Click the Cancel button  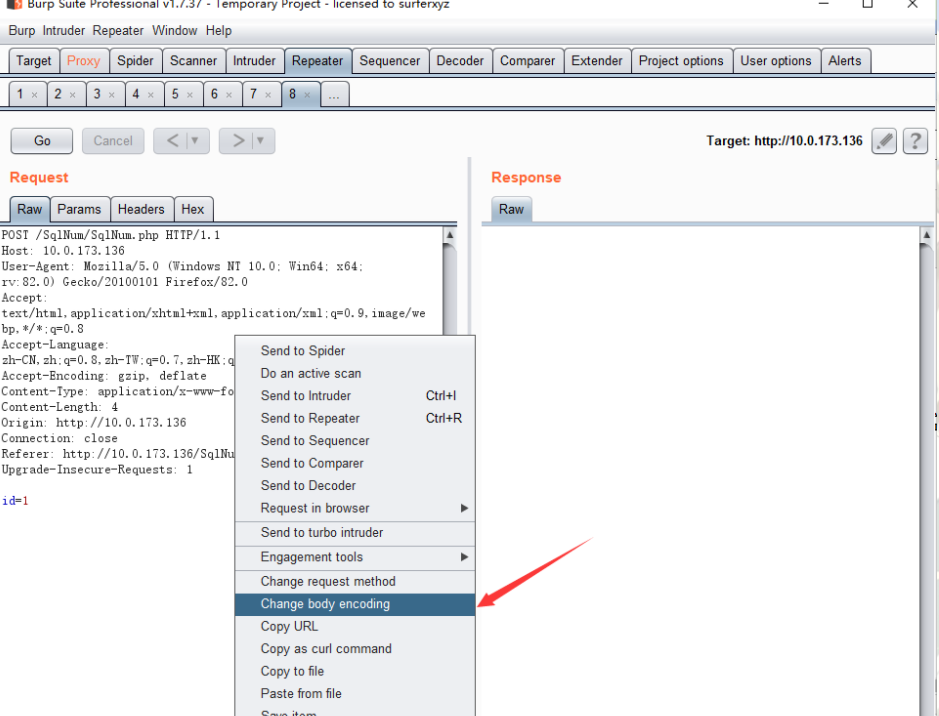pyautogui.click(x=113, y=141)
